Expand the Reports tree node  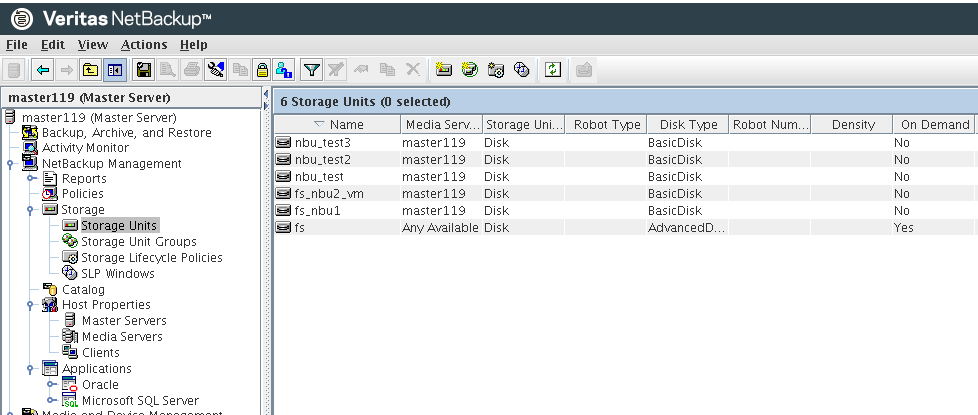[x=32, y=178]
